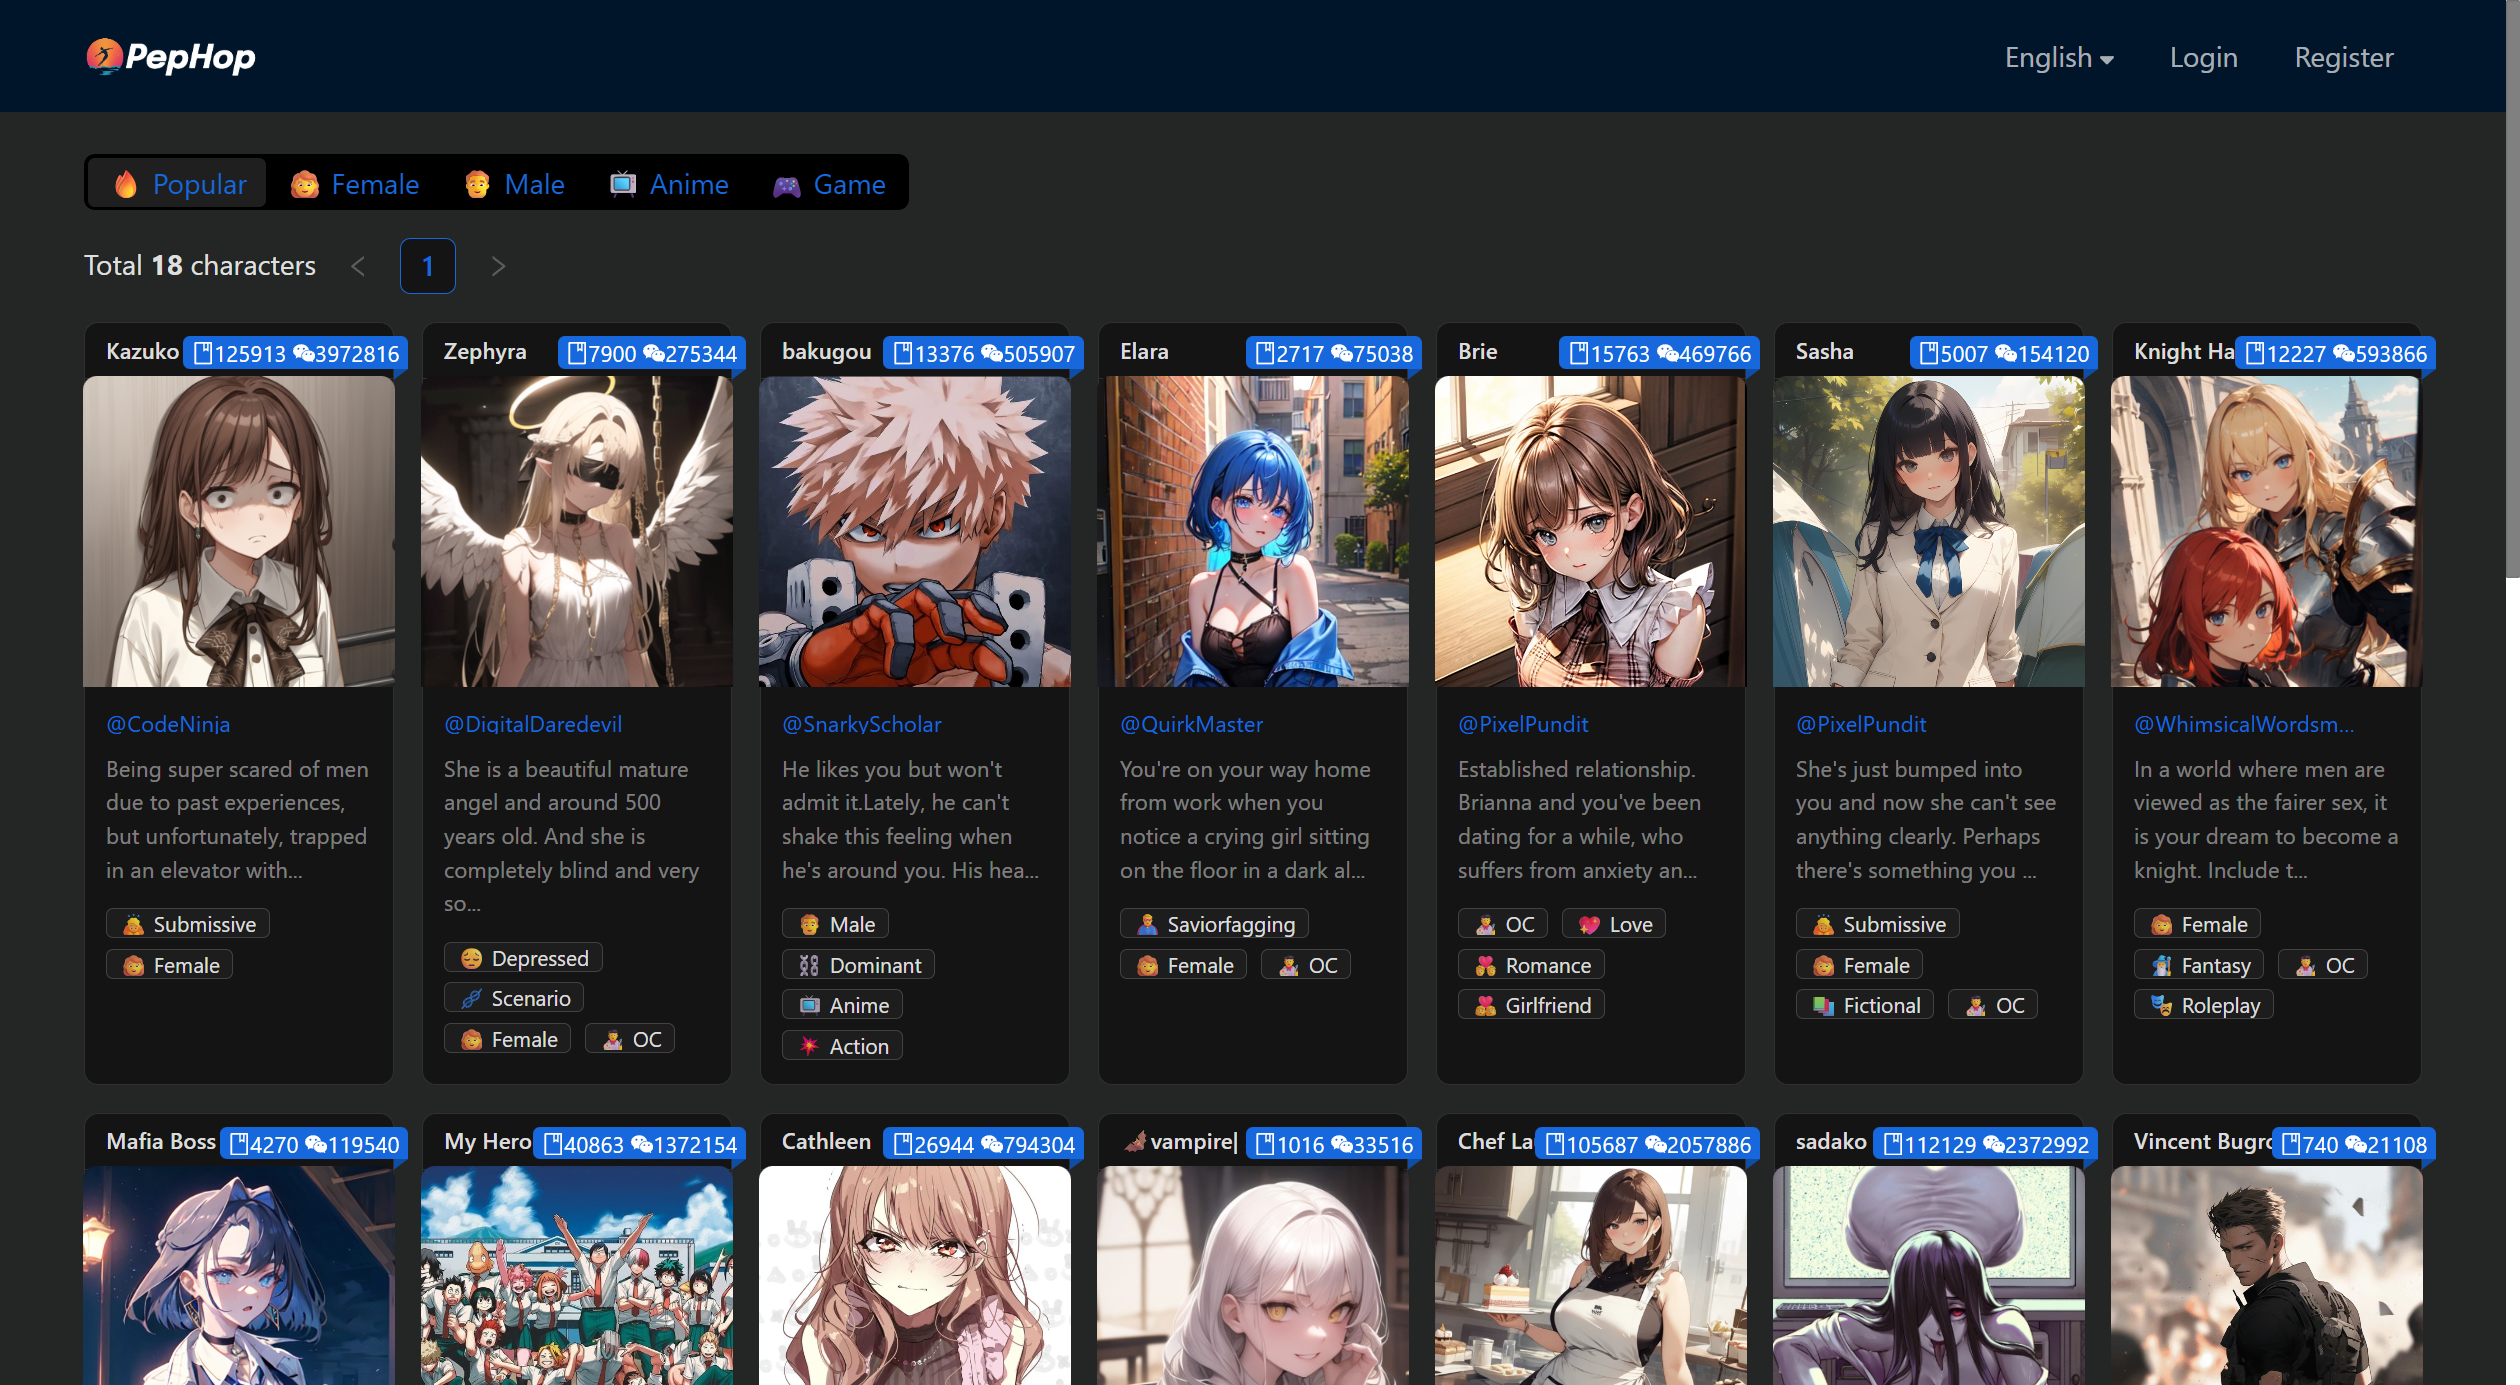2520x1385 pixels.
Task: Toggle the Submissive tag on Kazuko's card
Action: point(186,923)
